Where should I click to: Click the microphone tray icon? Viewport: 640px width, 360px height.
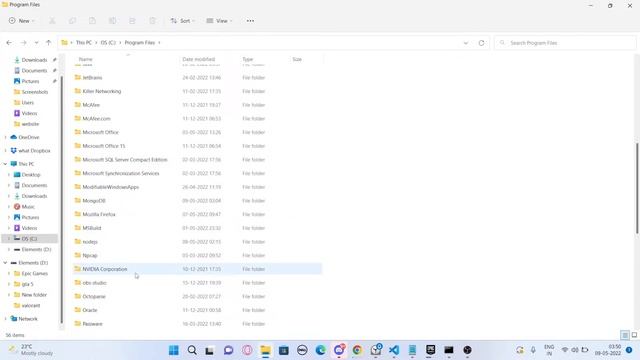[x=533, y=350]
